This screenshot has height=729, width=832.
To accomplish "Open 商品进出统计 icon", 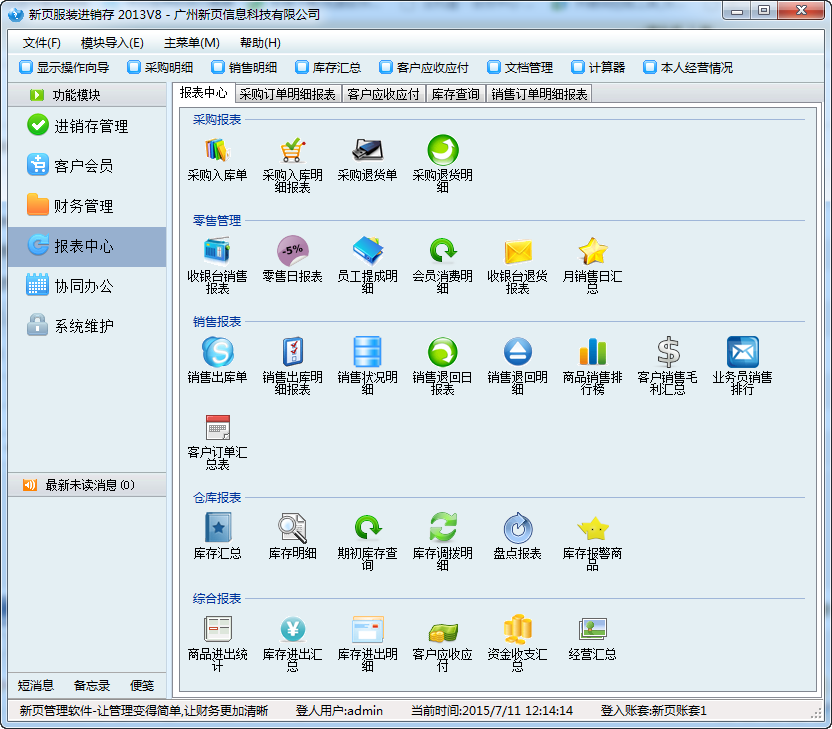I will (x=218, y=629).
